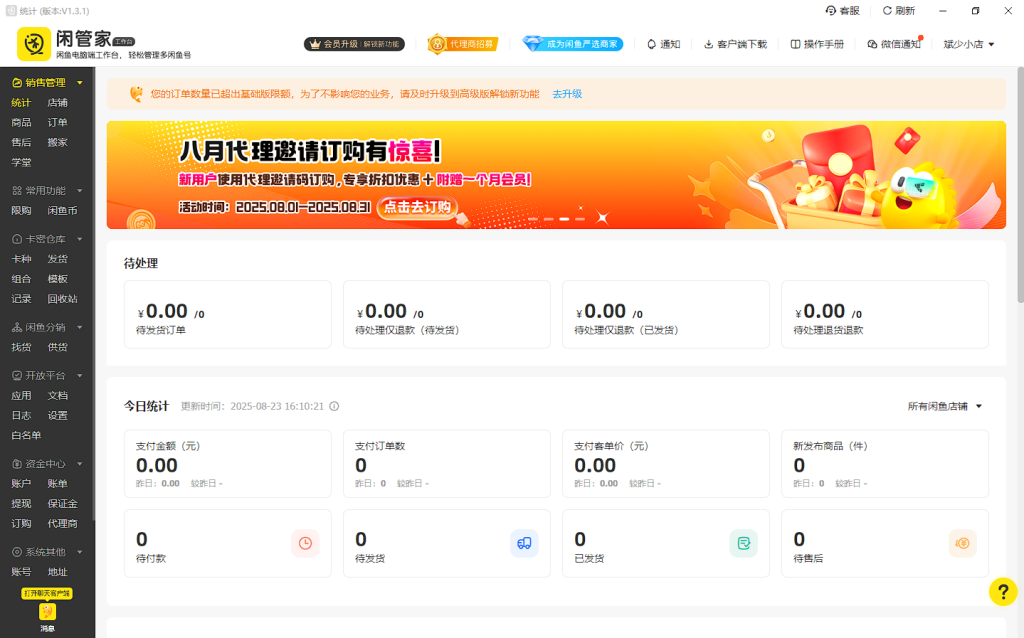The image size is (1024, 638).
Task: Open 客服 customer service
Action: (x=842, y=10)
